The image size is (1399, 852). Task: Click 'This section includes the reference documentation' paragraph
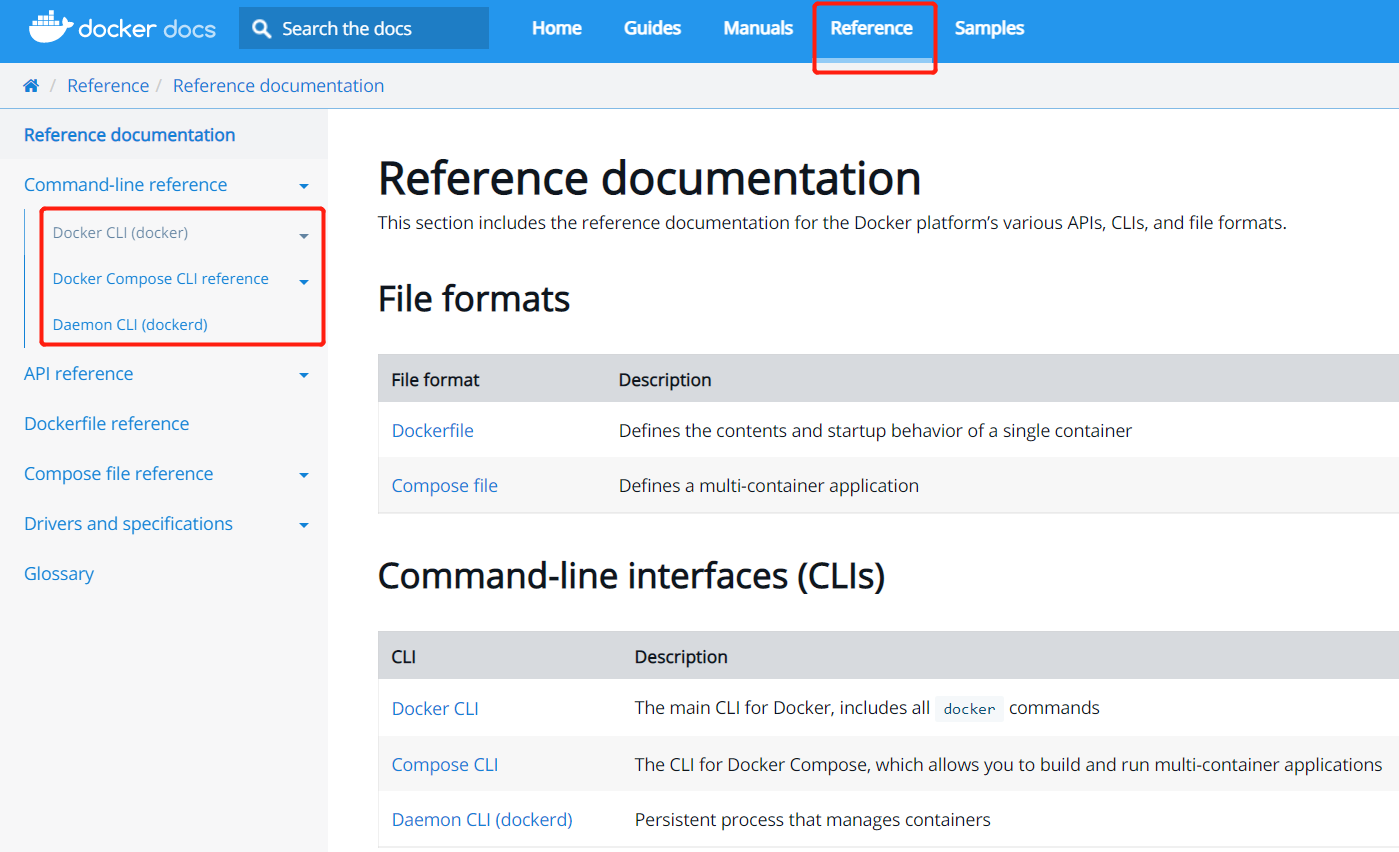pyautogui.click(x=832, y=223)
